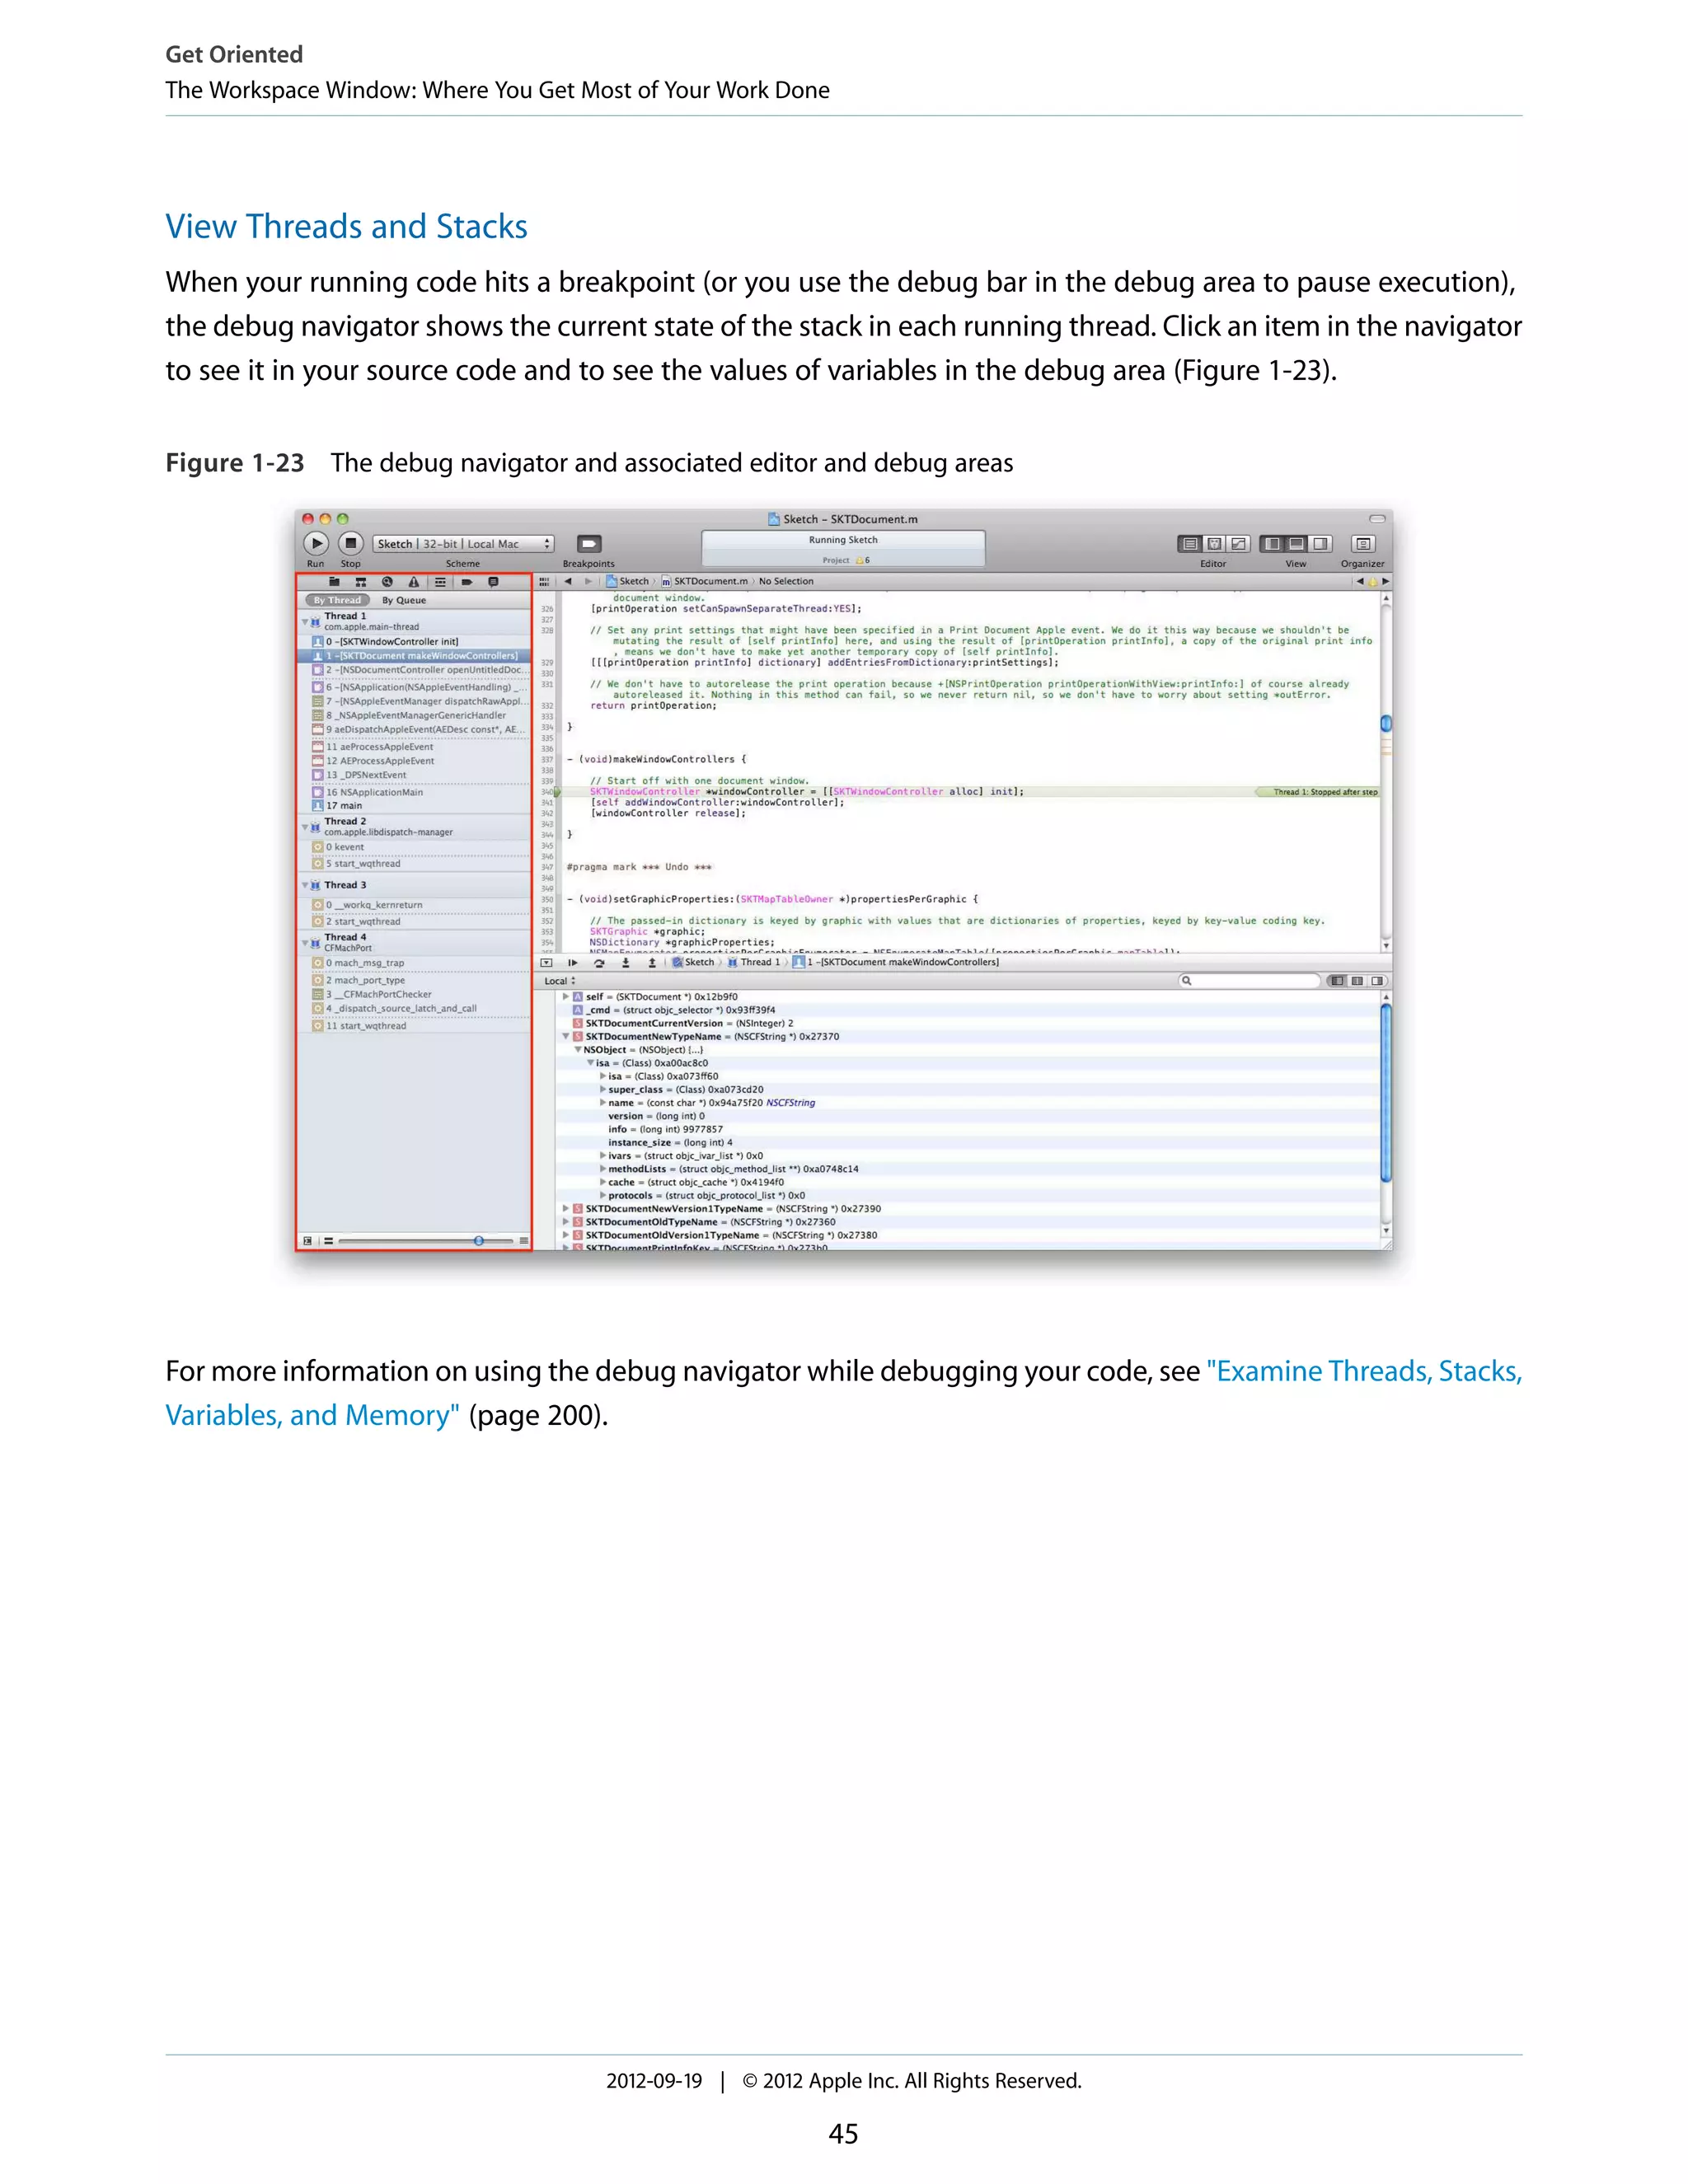Select stack frame 0 kevent in Thread 2

click(x=415, y=847)
